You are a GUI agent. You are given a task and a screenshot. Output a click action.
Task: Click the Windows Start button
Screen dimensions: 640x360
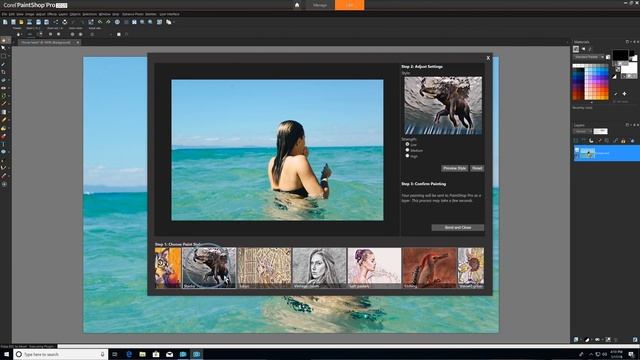[x=6, y=354]
